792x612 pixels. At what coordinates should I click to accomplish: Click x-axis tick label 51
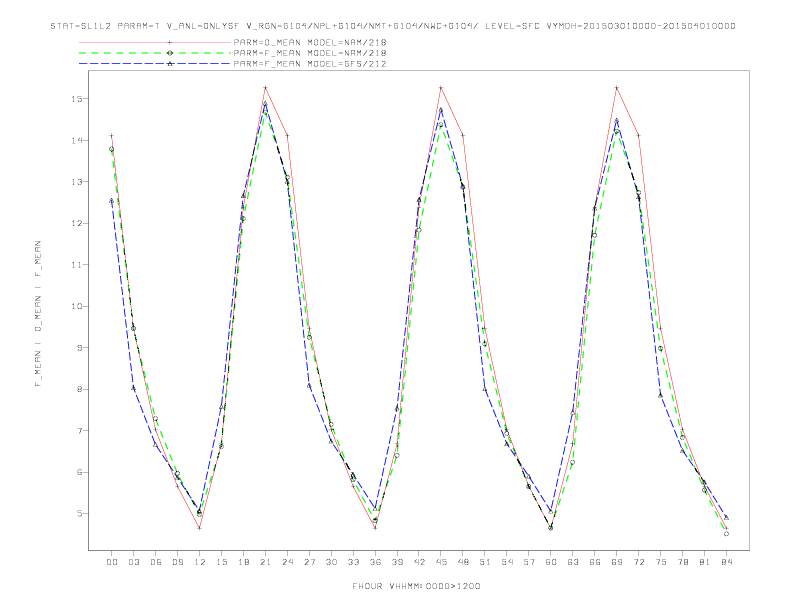(485, 562)
